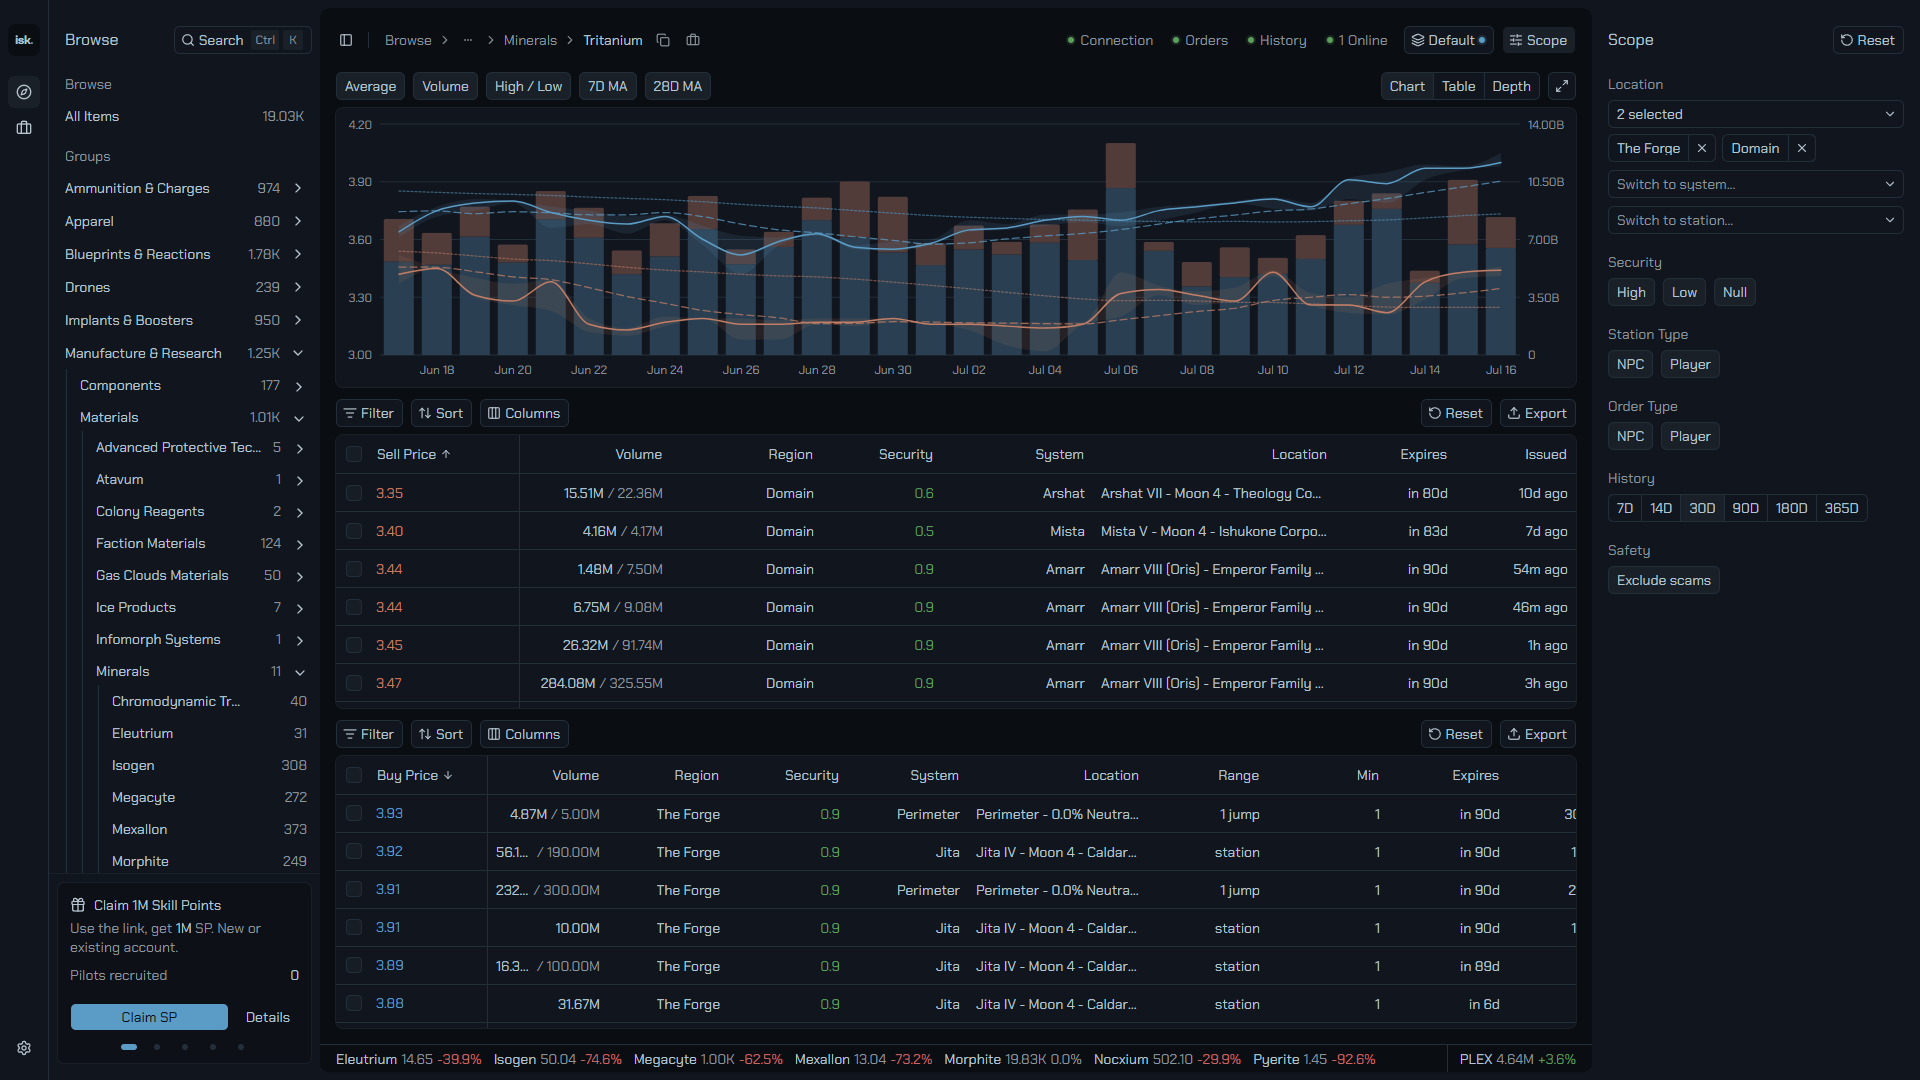1920x1080 pixels.
Task: Copy Tritanium name with the copy icon
Action: (663, 40)
